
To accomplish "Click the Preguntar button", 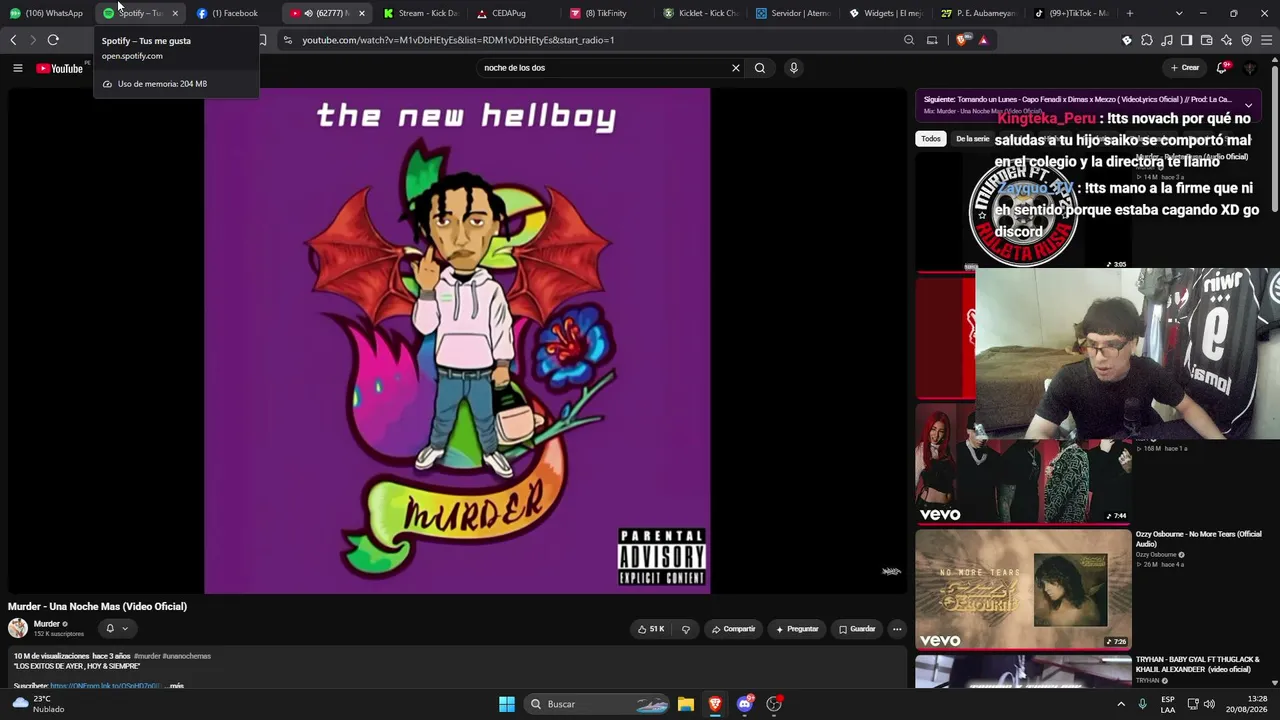I will pos(797,629).
